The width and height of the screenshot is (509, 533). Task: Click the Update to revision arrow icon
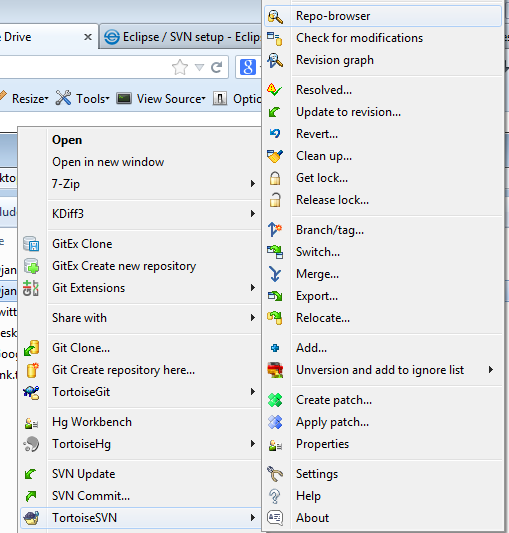click(x=274, y=112)
